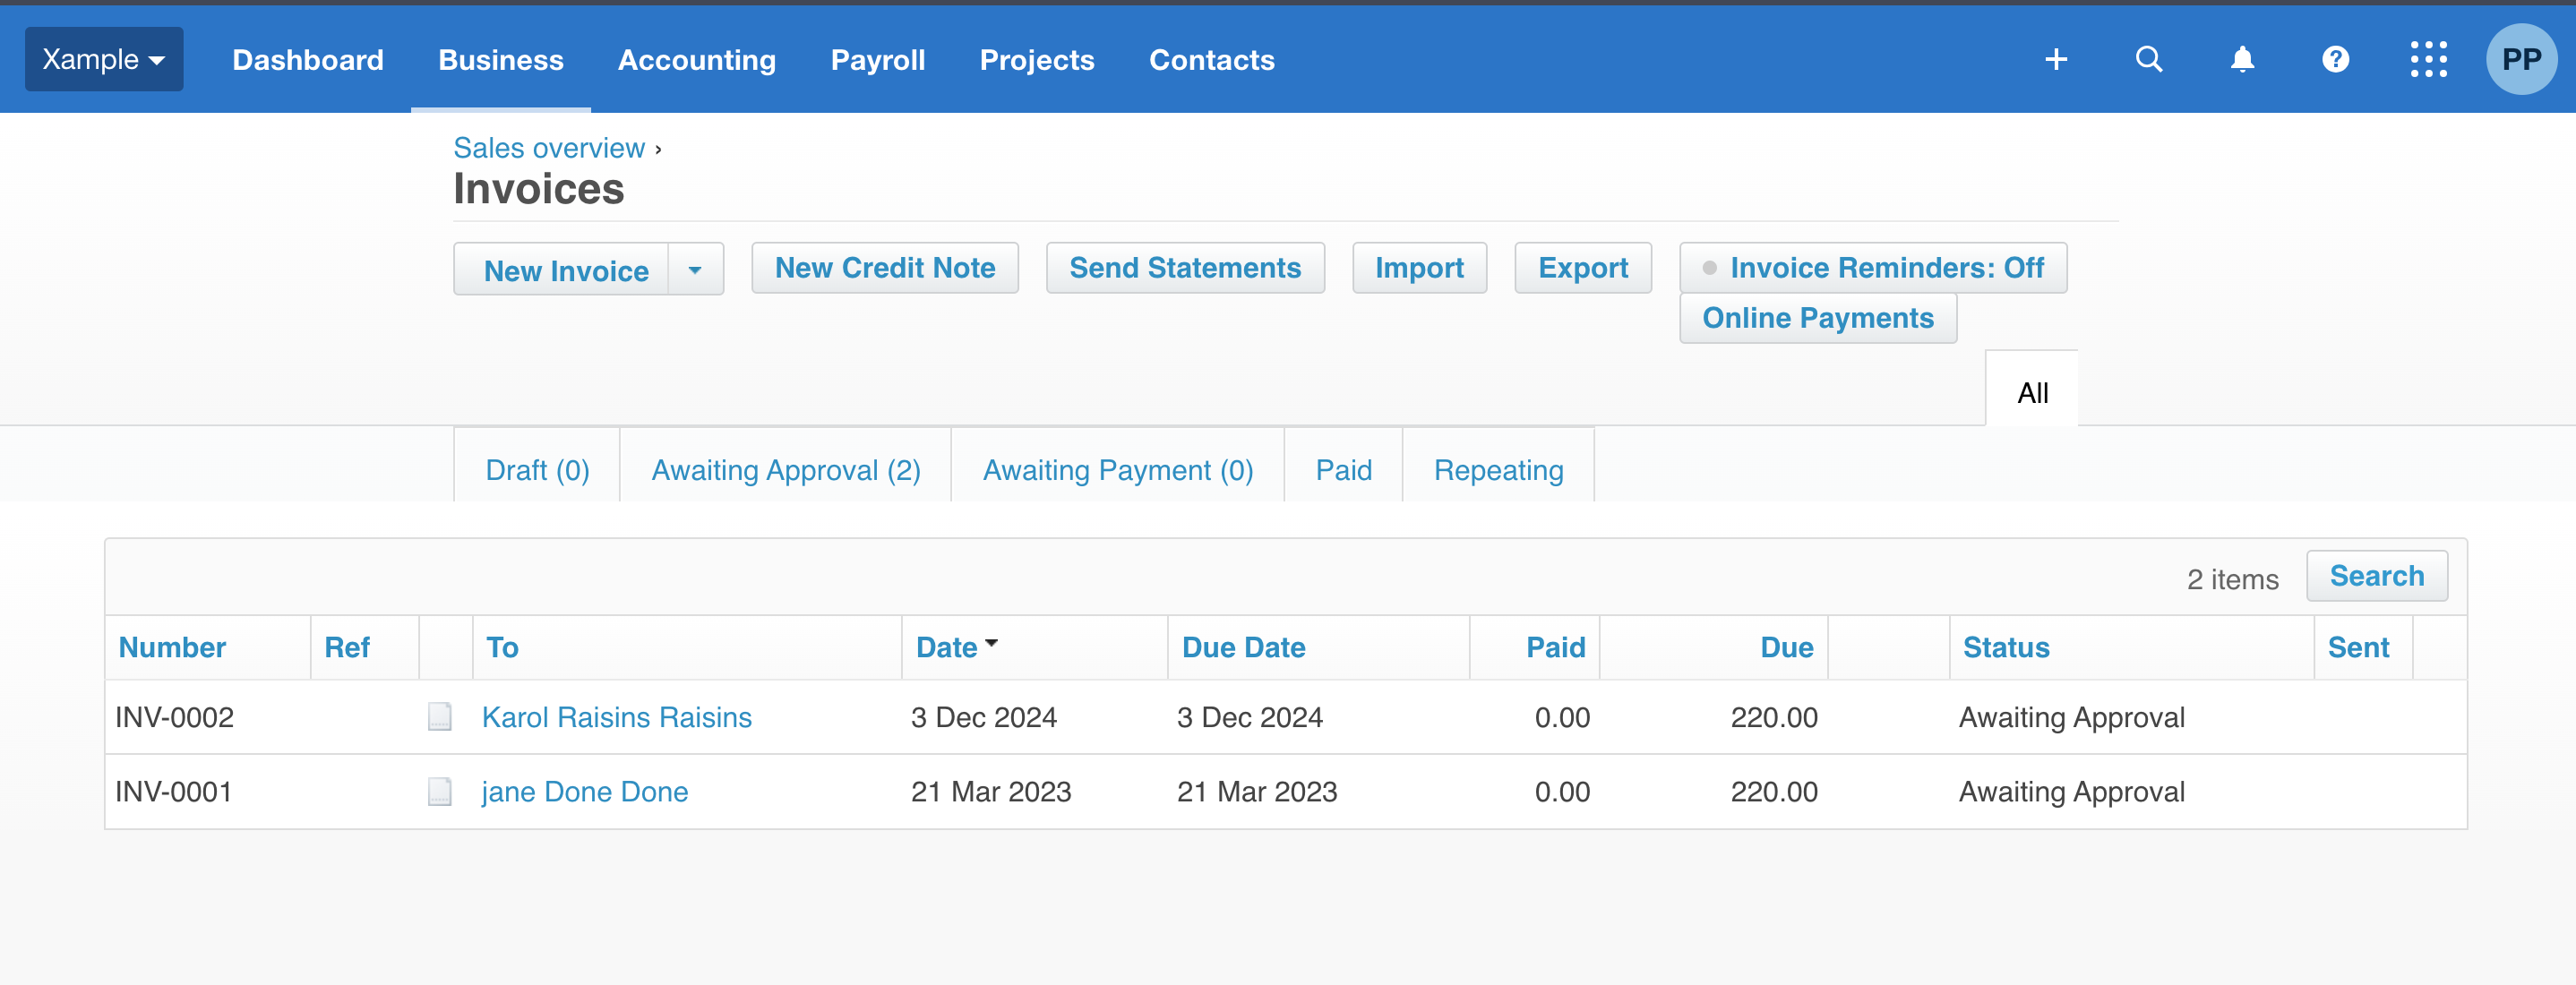Switch to Awaiting Approval (2) tab
Screen dimensions: 2576x985
coord(785,470)
